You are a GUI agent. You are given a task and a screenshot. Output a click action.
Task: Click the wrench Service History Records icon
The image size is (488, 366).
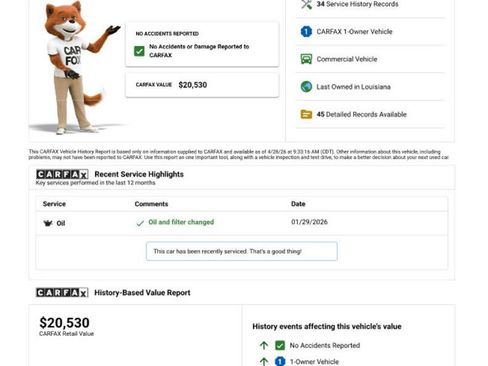coord(306,4)
